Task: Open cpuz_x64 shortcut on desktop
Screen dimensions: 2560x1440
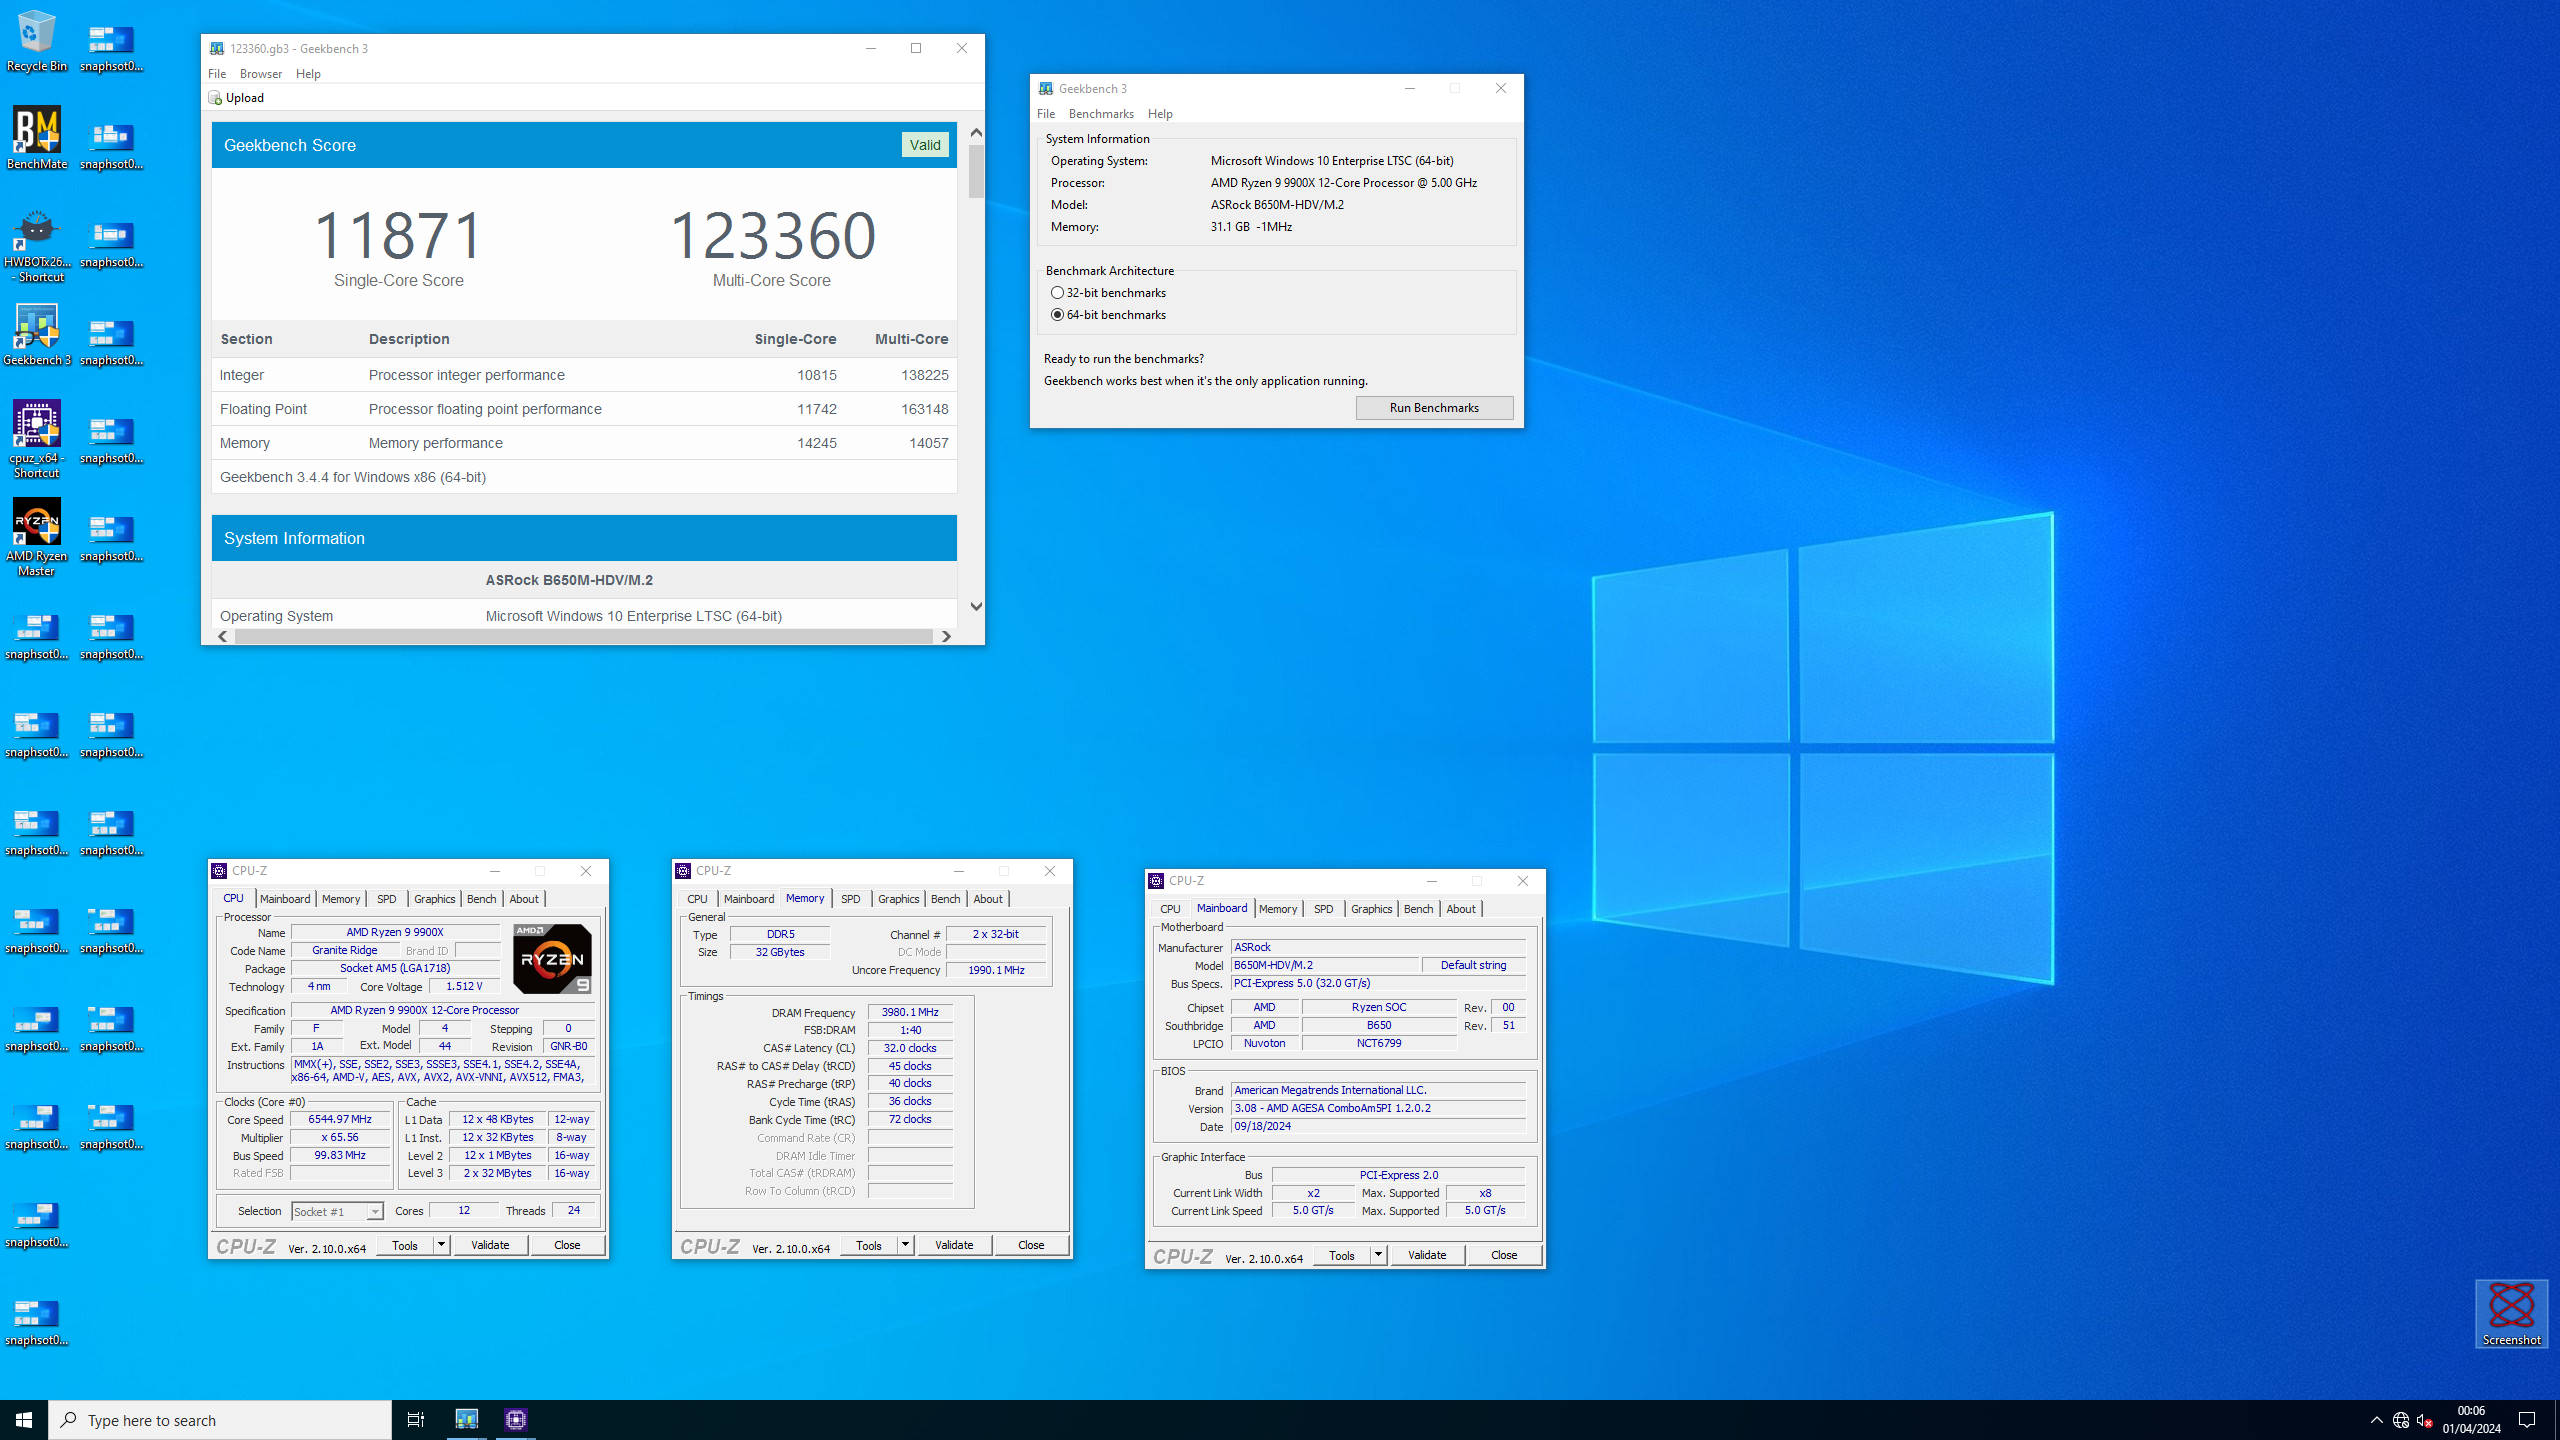Action: click(37, 440)
